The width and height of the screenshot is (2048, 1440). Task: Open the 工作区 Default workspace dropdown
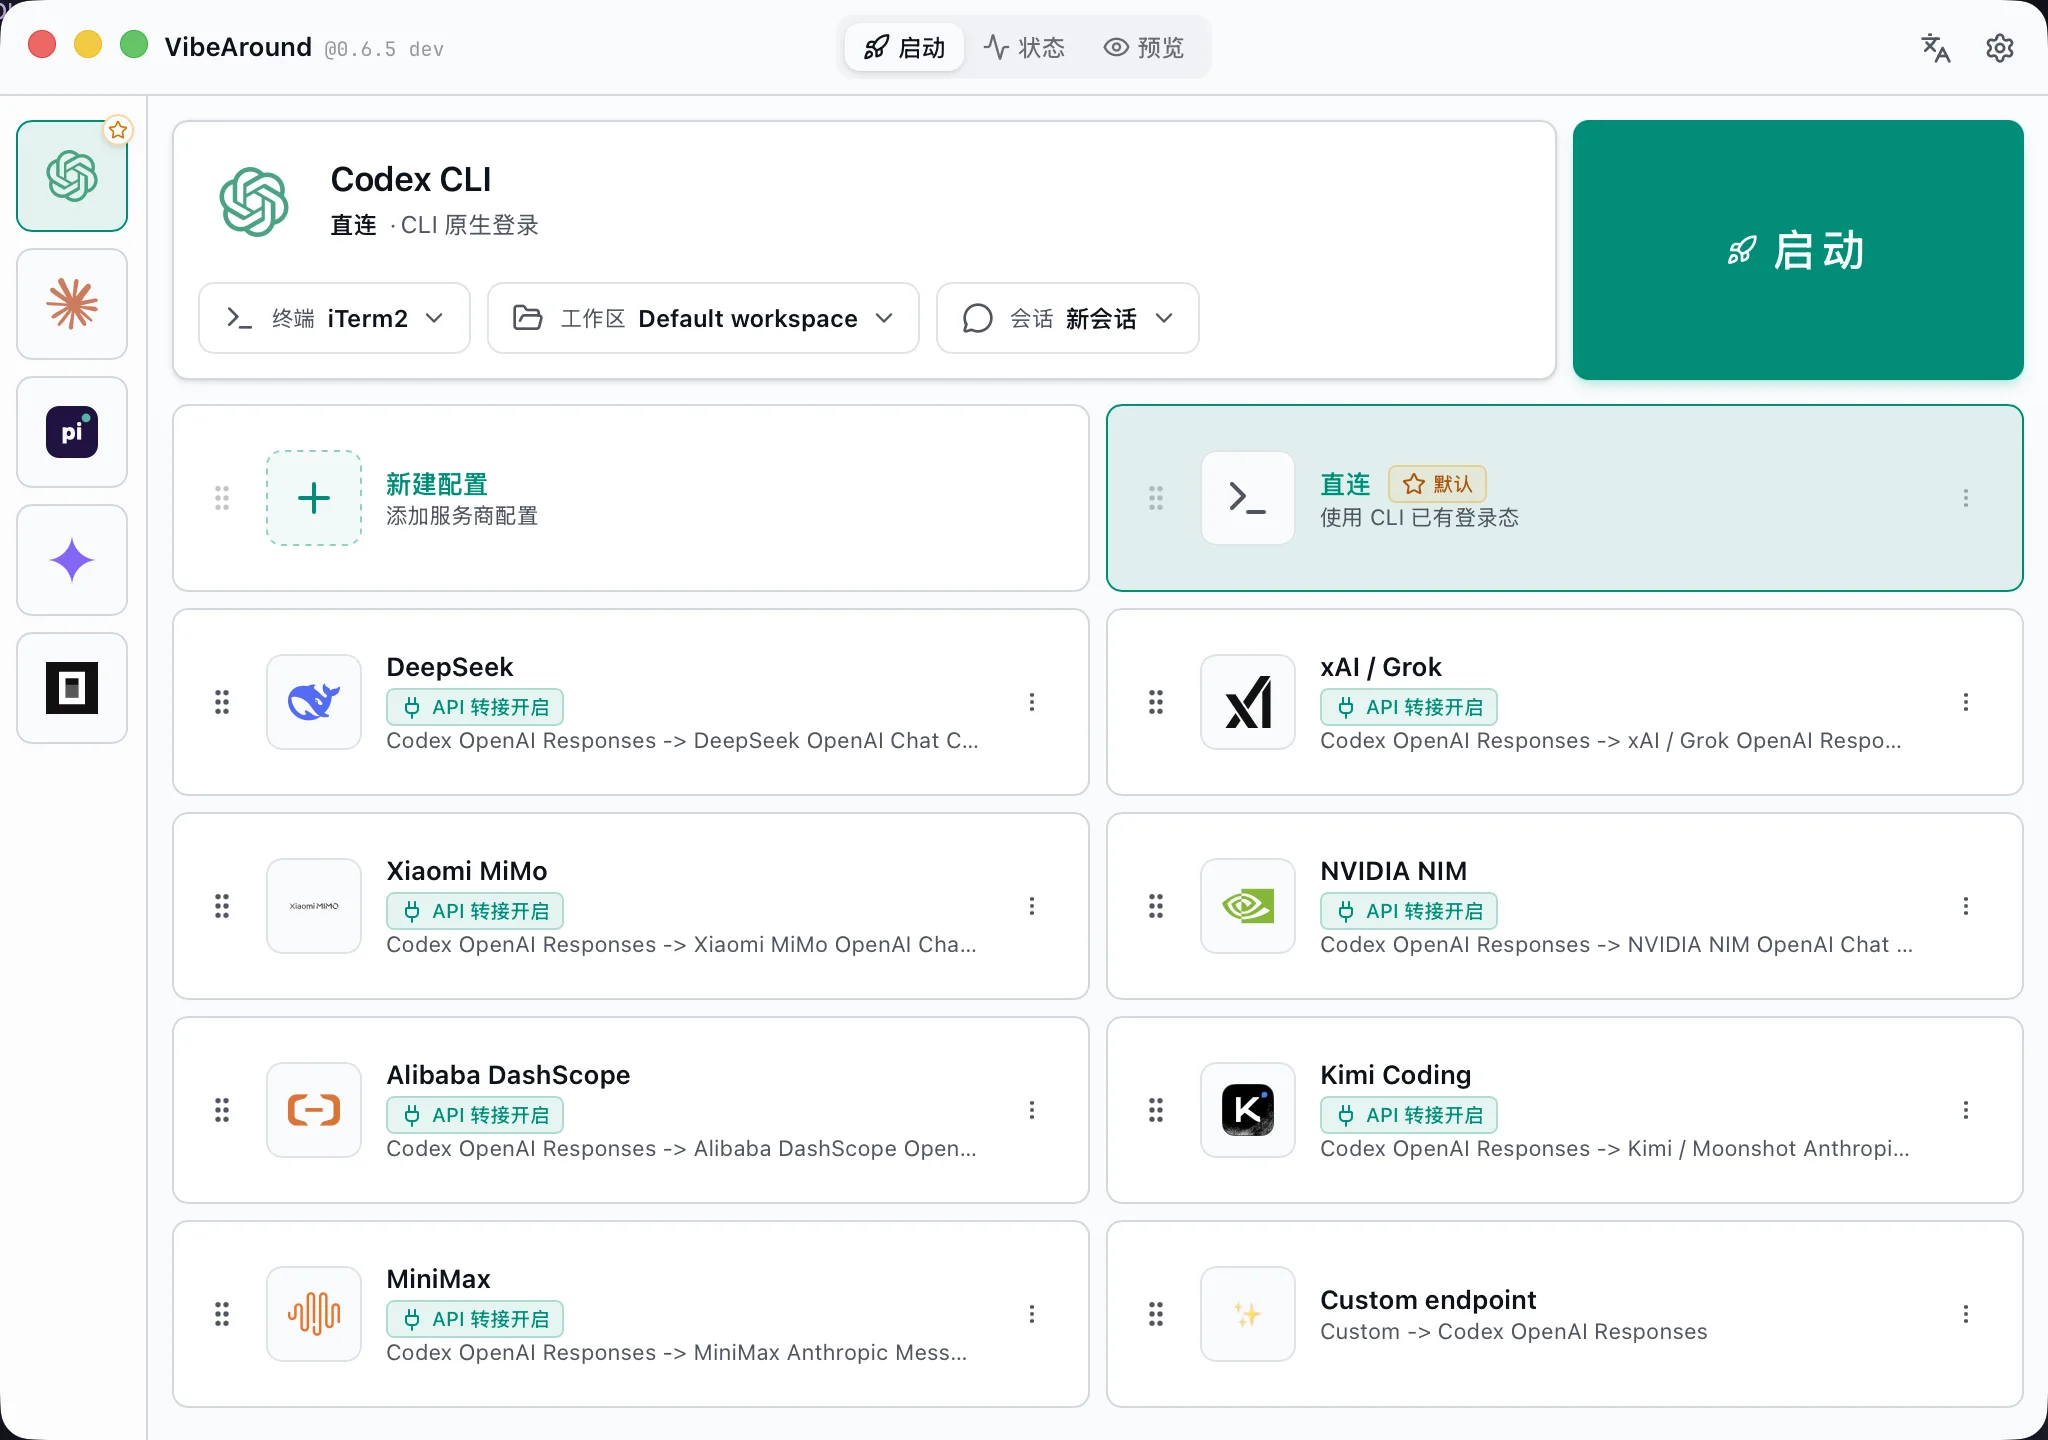703,318
